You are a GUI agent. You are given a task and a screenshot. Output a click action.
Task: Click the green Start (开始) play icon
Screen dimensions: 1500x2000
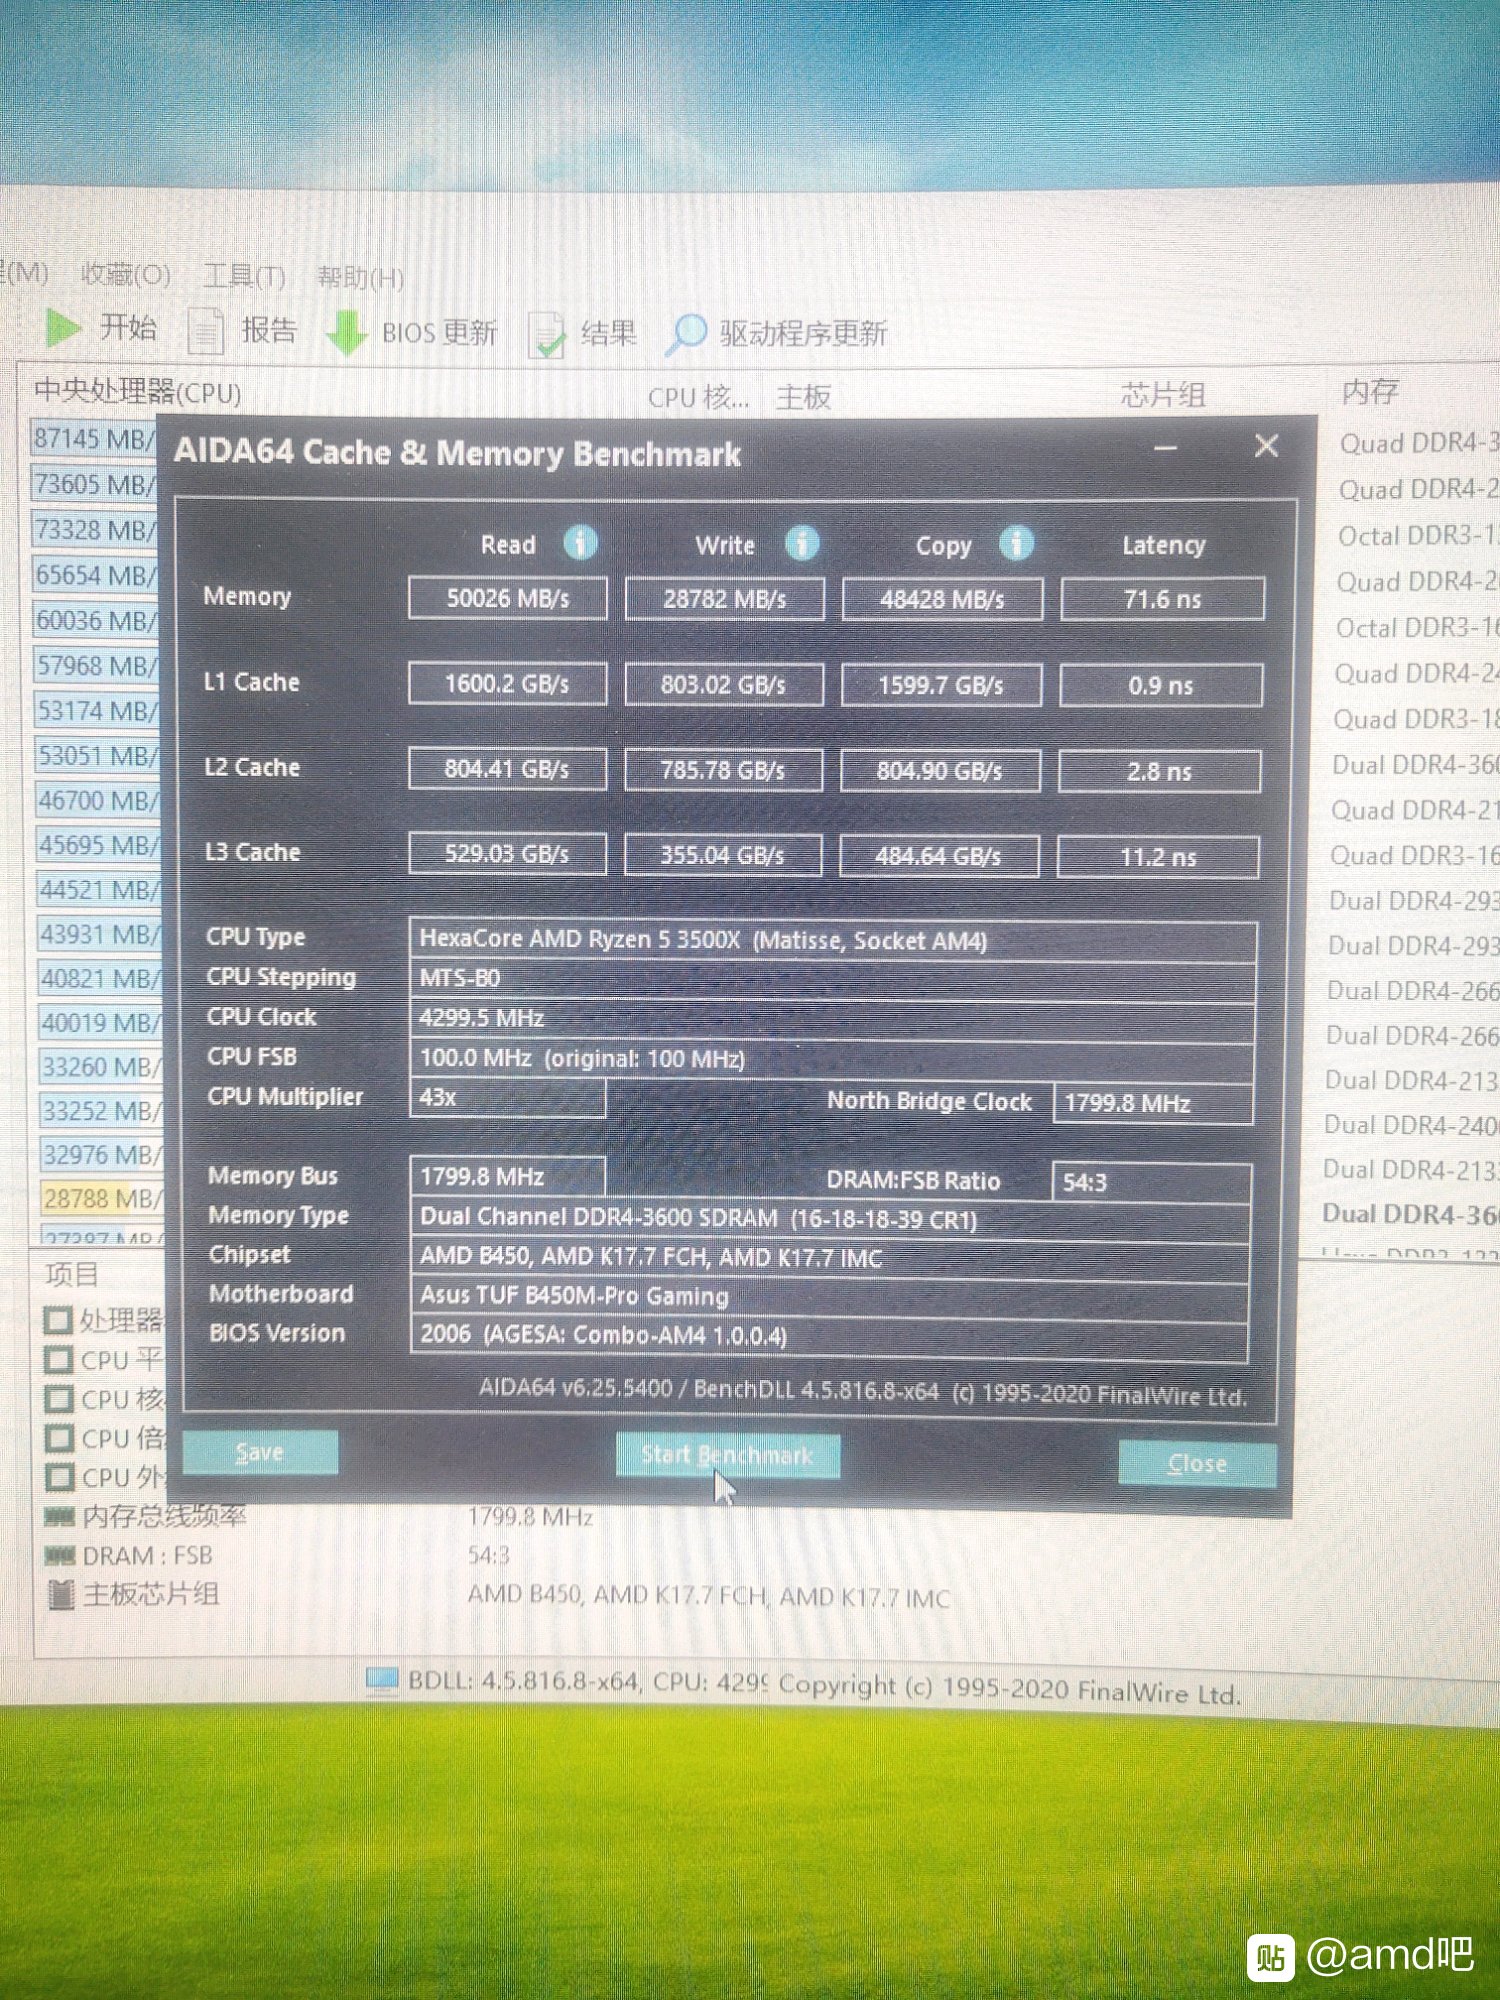(62, 328)
